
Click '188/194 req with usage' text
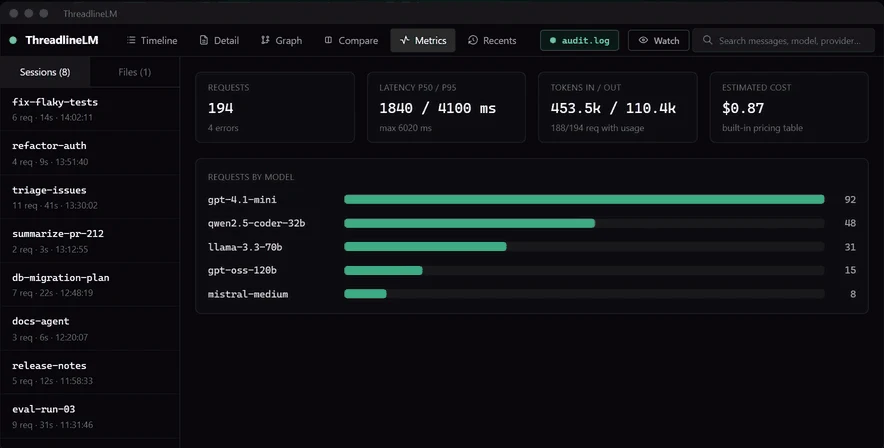(598, 128)
